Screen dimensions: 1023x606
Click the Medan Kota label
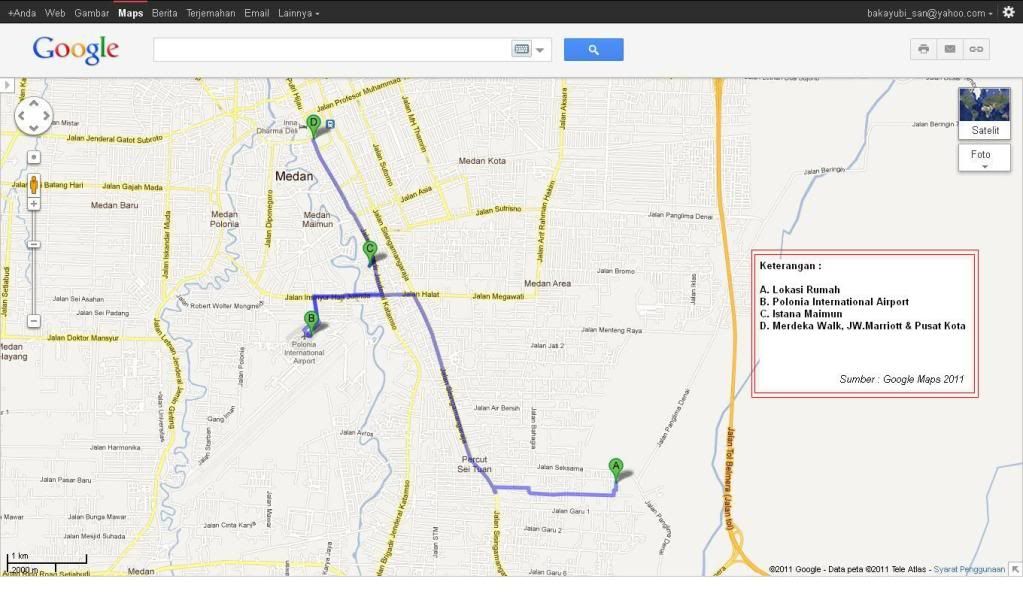pyautogui.click(x=482, y=160)
